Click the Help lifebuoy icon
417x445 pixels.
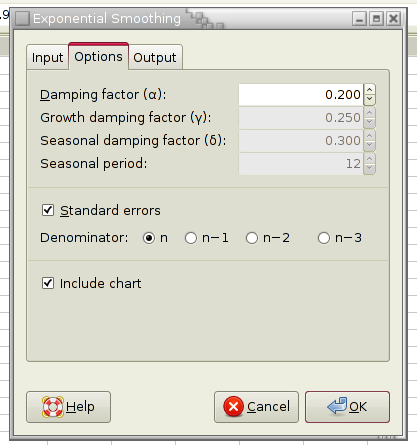53,407
